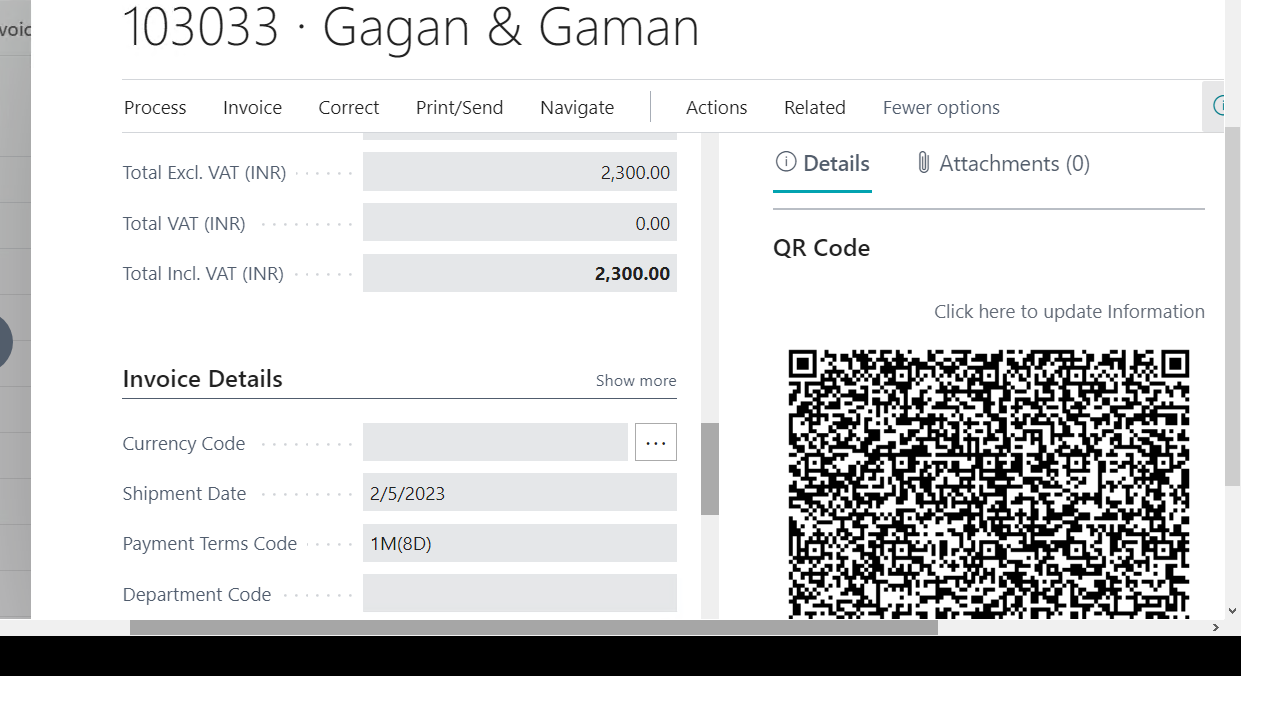Image resolution: width=1280 pixels, height=720 pixels.
Task: Open the Correct menu
Action: (348, 107)
